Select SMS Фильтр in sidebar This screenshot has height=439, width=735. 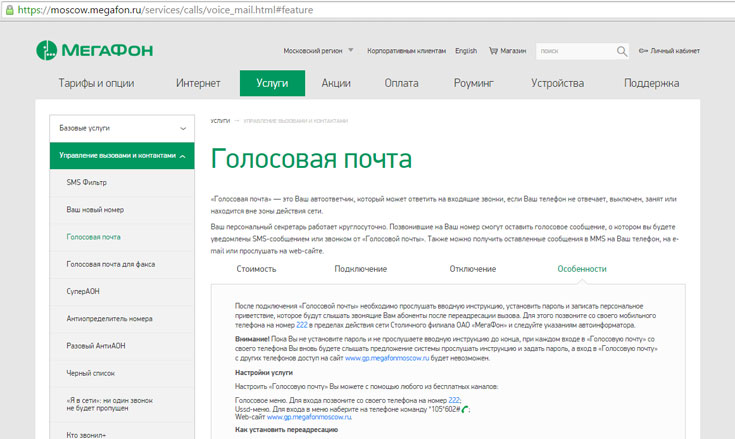tap(87, 182)
